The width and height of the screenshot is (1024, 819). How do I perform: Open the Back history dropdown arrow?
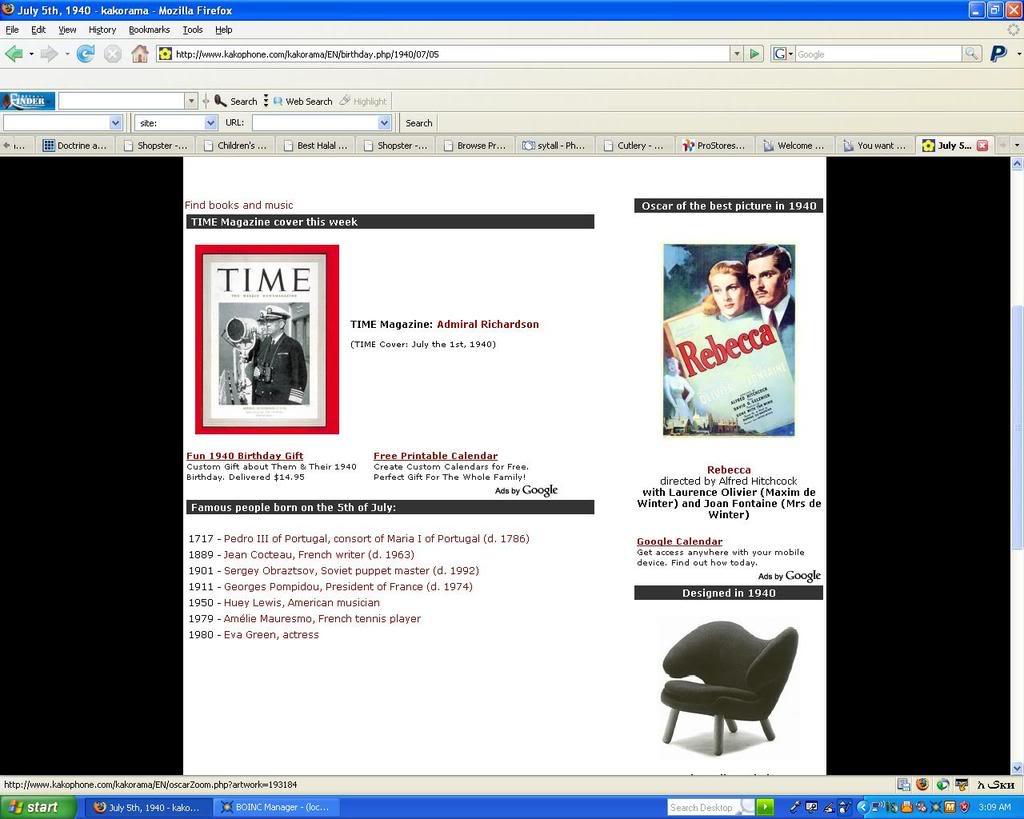31,54
